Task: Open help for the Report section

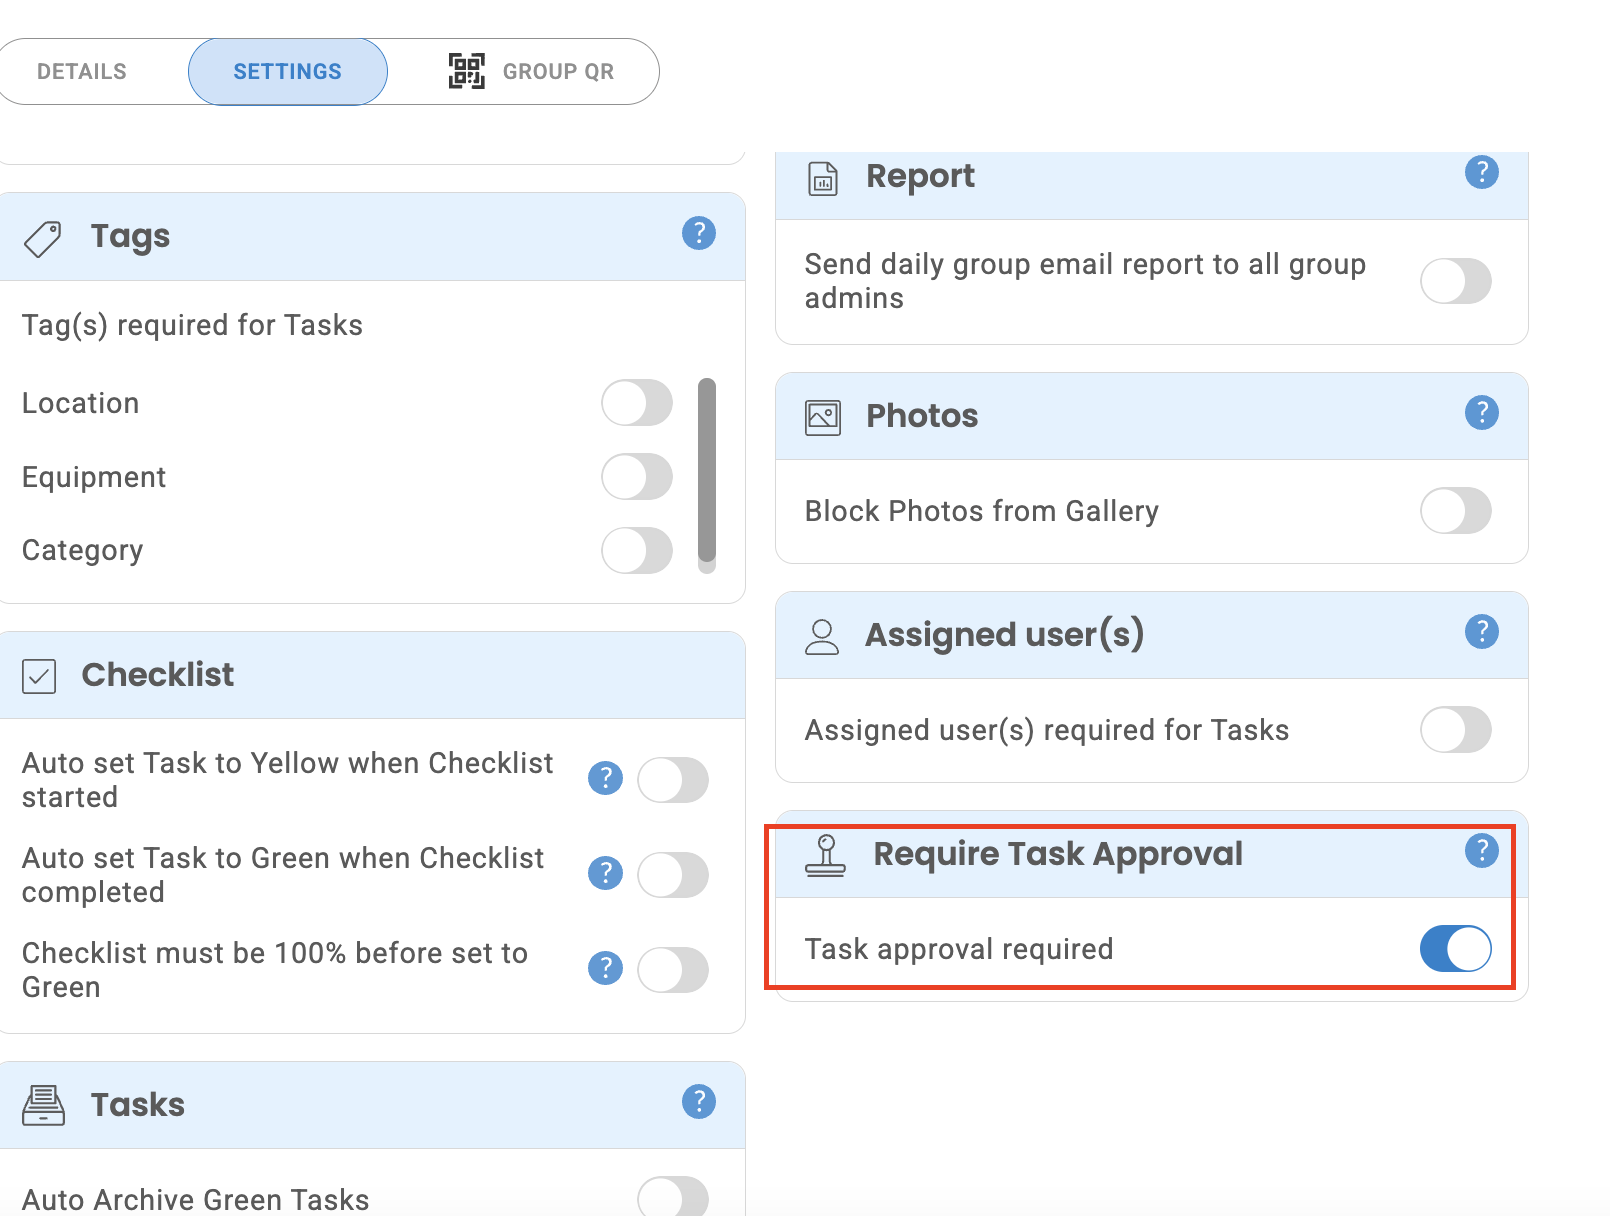Action: tap(1481, 172)
